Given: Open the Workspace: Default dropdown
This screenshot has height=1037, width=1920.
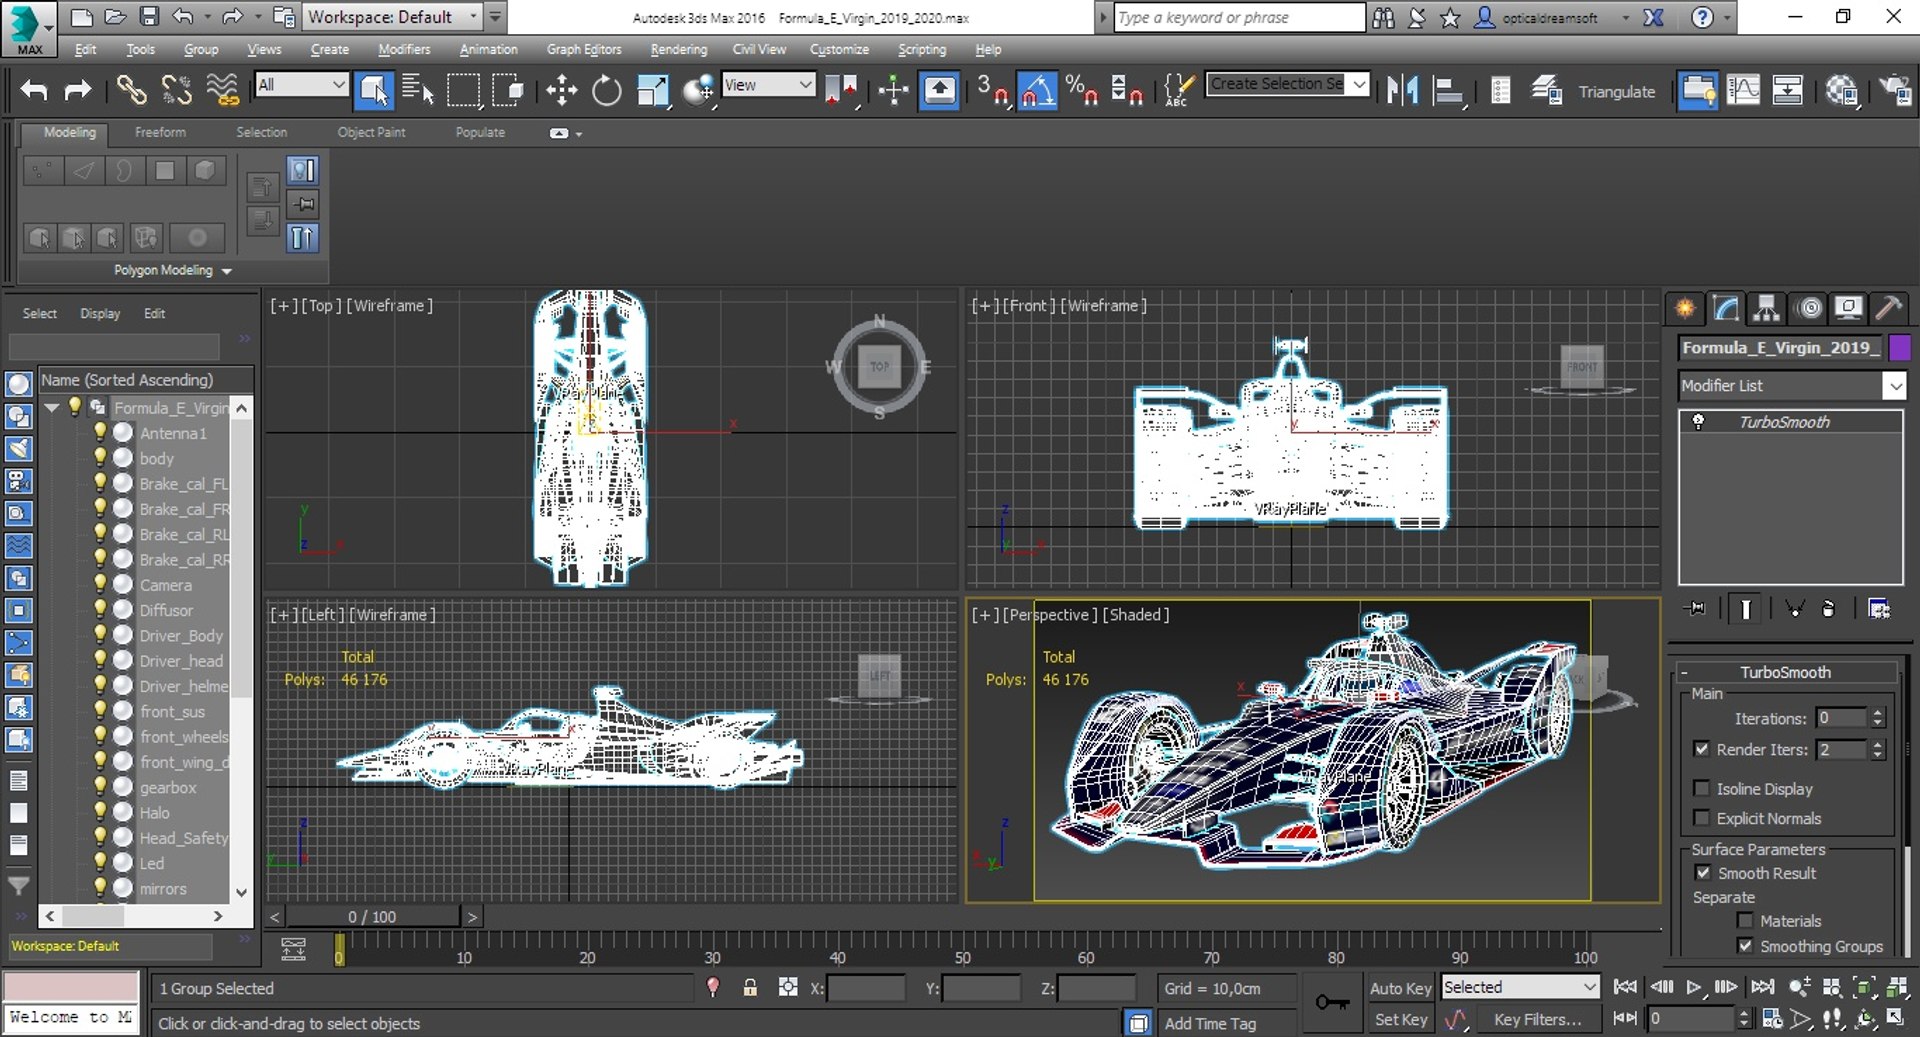Looking at the screenshot, I should click(x=393, y=17).
